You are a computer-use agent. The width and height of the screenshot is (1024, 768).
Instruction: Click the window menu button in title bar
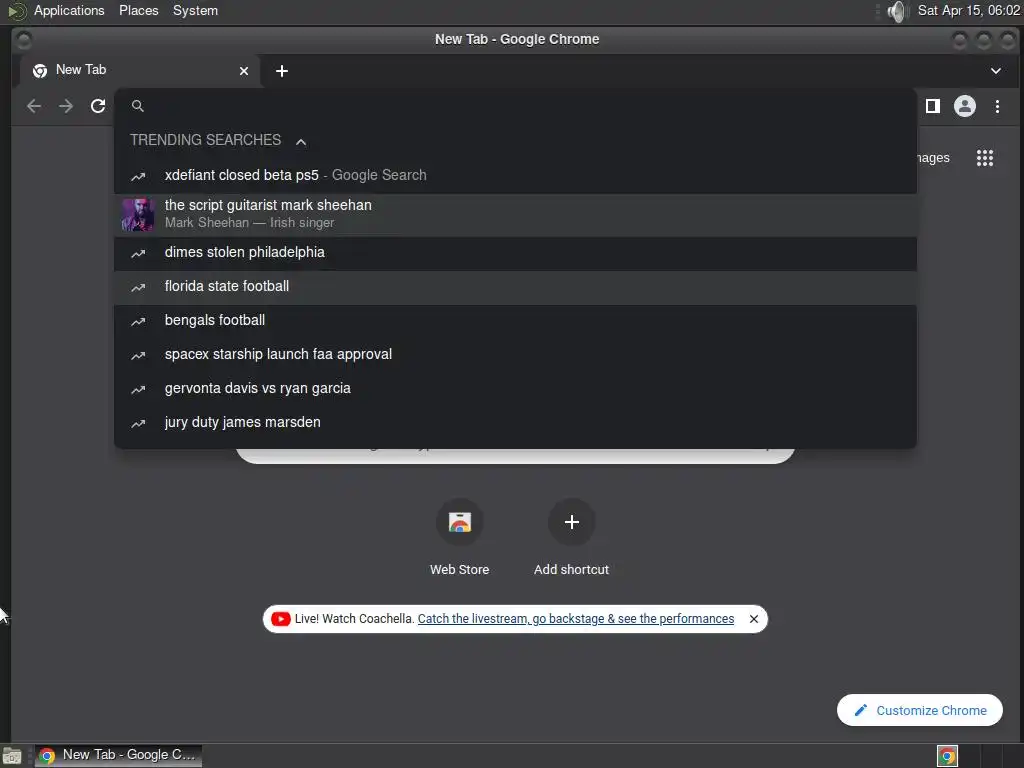(x=24, y=40)
